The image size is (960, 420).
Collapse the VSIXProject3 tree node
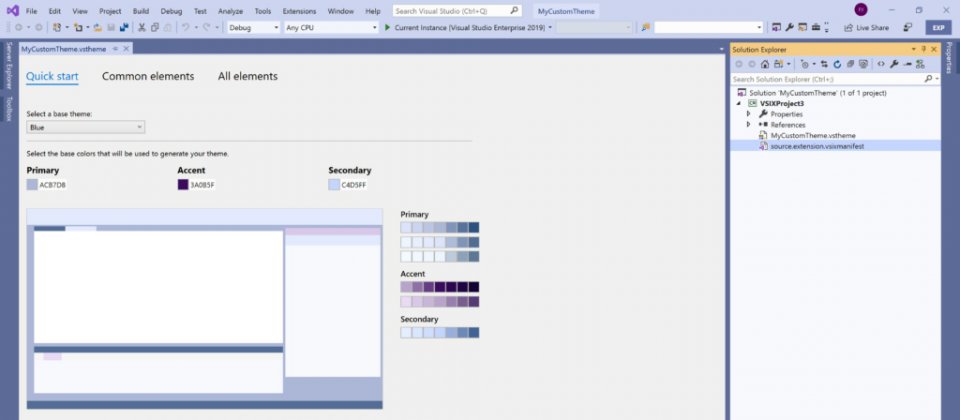pyautogui.click(x=739, y=103)
